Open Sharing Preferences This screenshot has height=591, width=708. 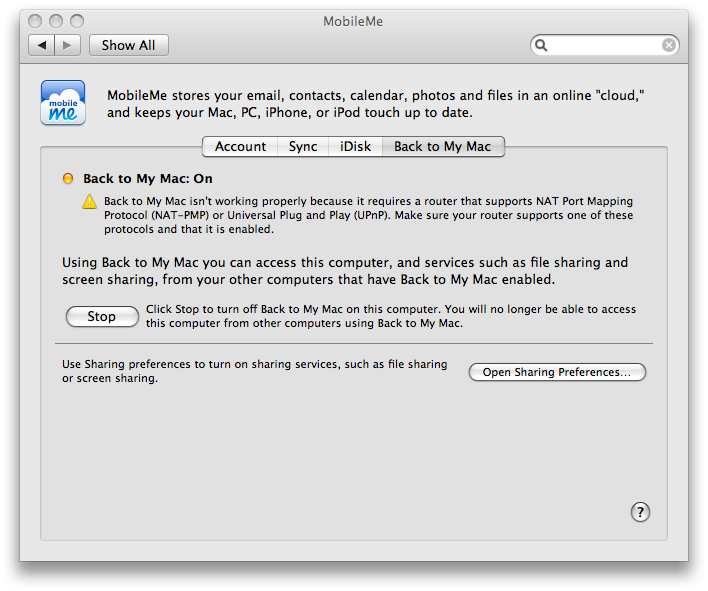[x=557, y=372]
